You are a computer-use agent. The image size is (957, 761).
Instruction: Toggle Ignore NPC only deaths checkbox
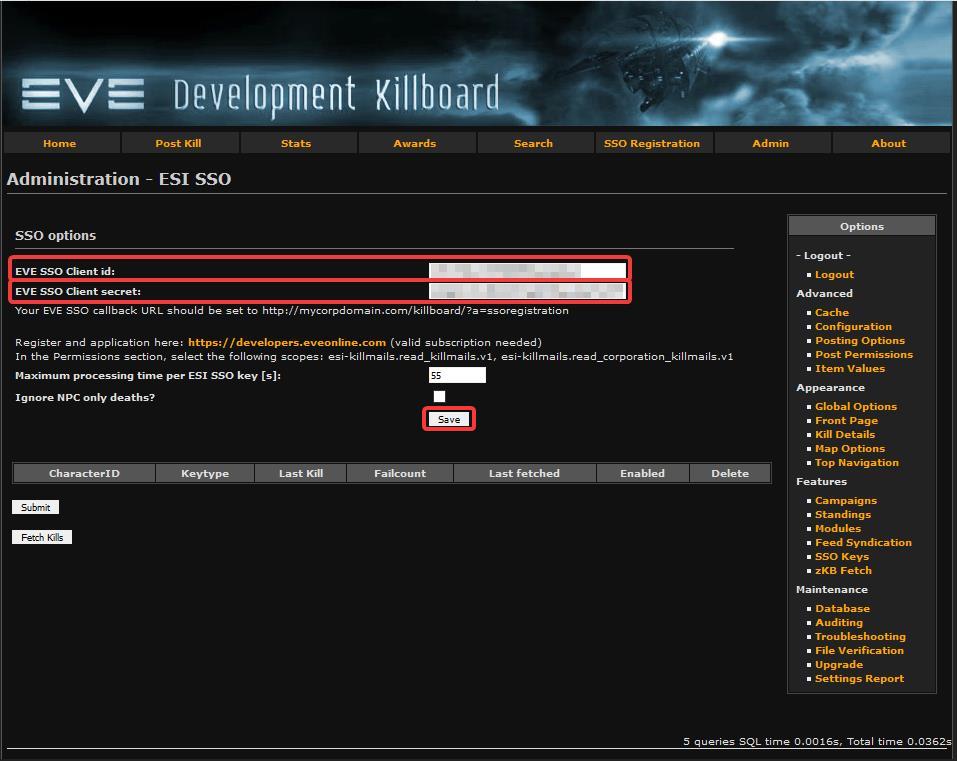click(439, 397)
